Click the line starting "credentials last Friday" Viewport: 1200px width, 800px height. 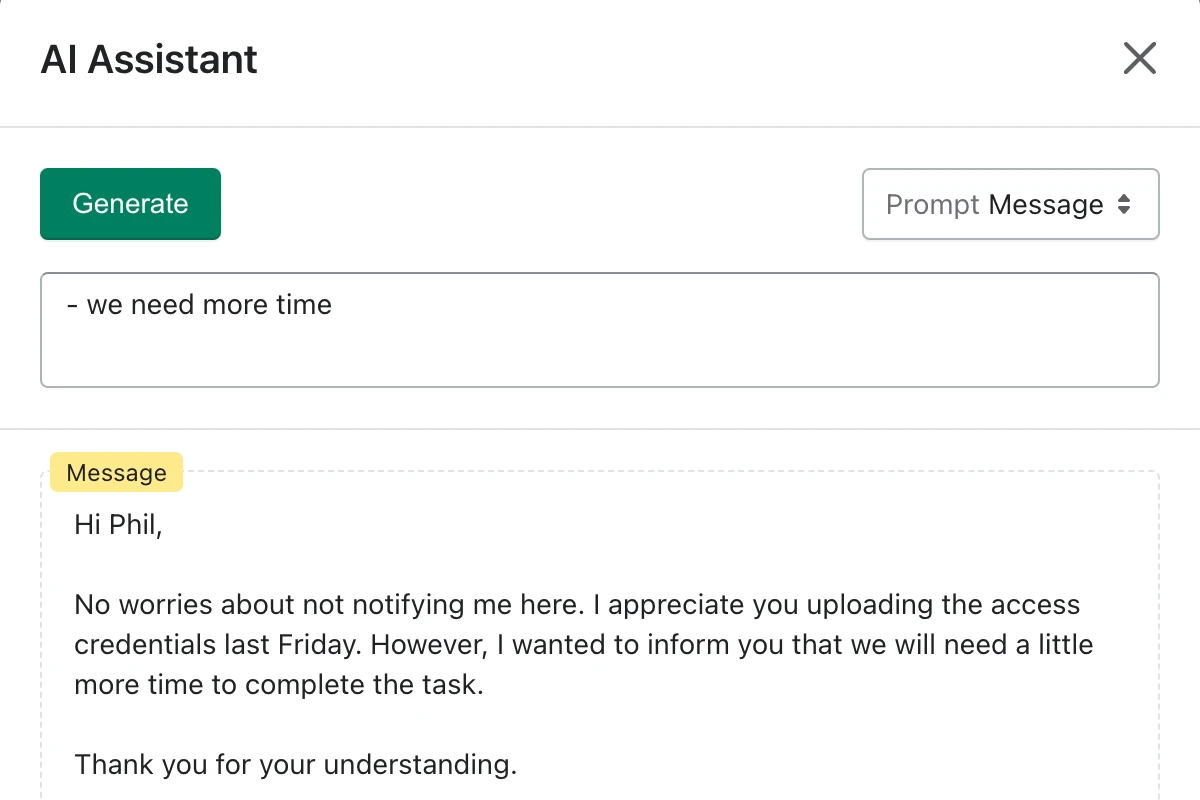(x=584, y=645)
